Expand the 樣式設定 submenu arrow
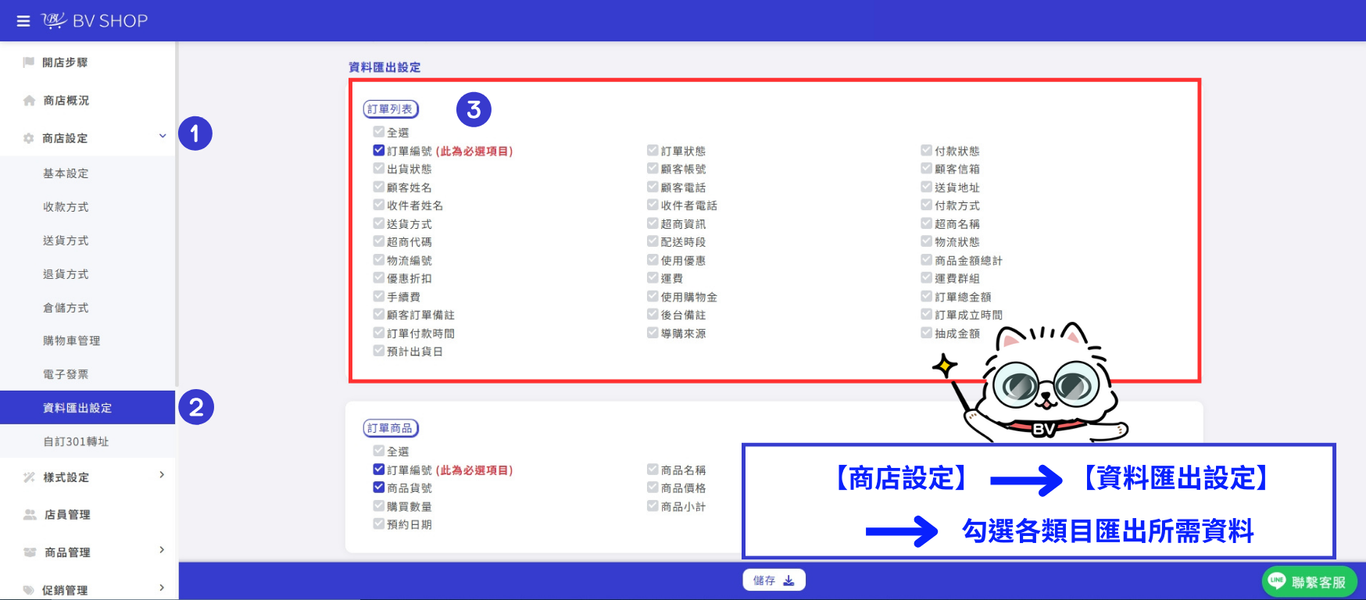Screen dimensions: 1366x600 pos(162,475)
